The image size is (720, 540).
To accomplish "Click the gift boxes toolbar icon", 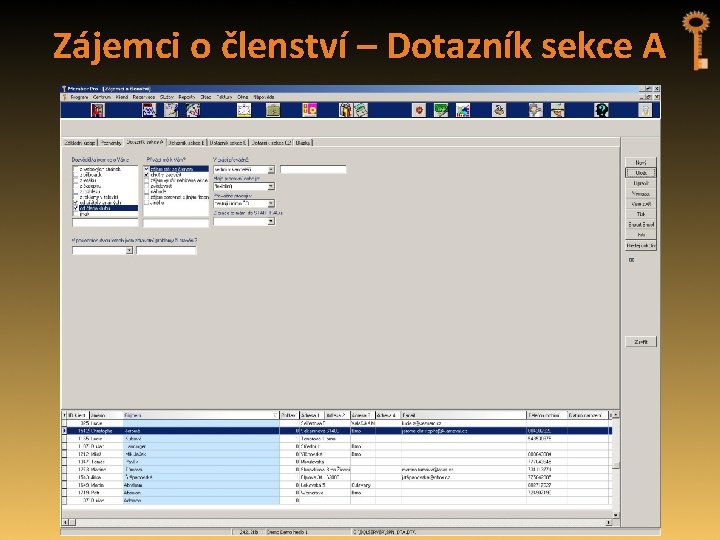I will [345, 110].
